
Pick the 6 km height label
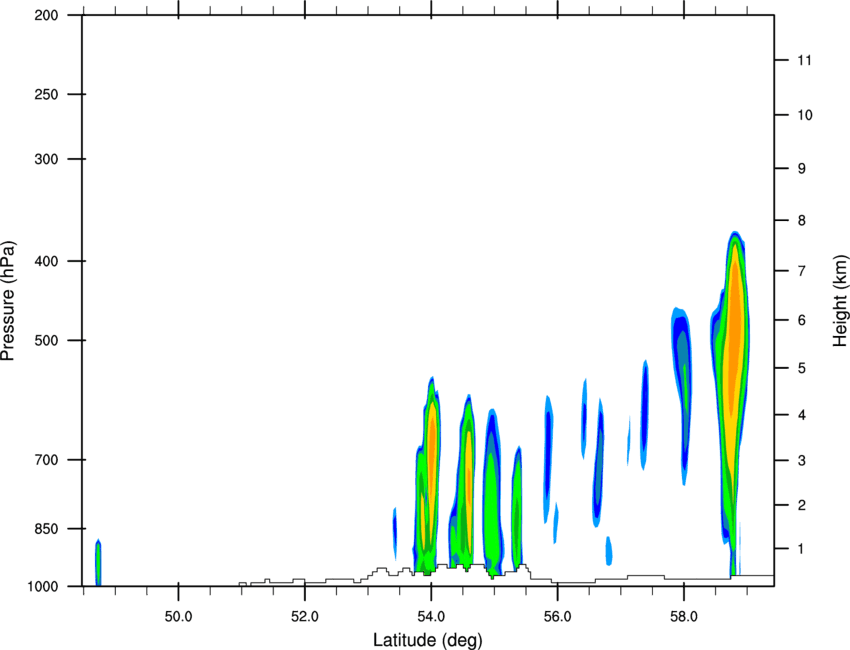[801, 320]
